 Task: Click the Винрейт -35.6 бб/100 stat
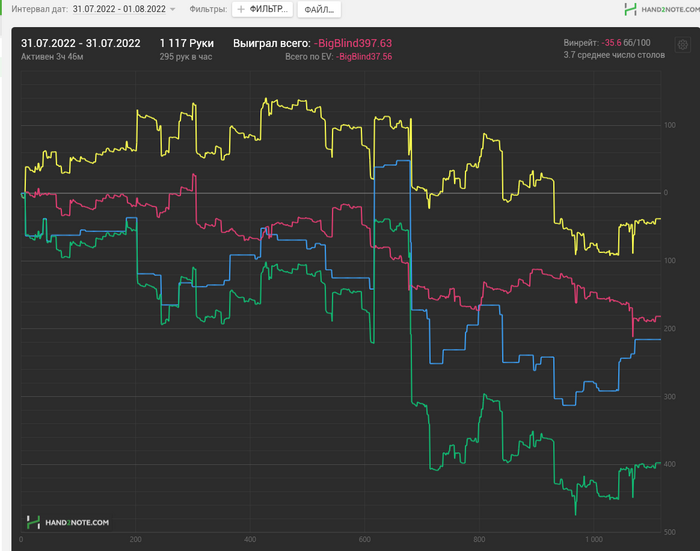click(x=607, y=43)
